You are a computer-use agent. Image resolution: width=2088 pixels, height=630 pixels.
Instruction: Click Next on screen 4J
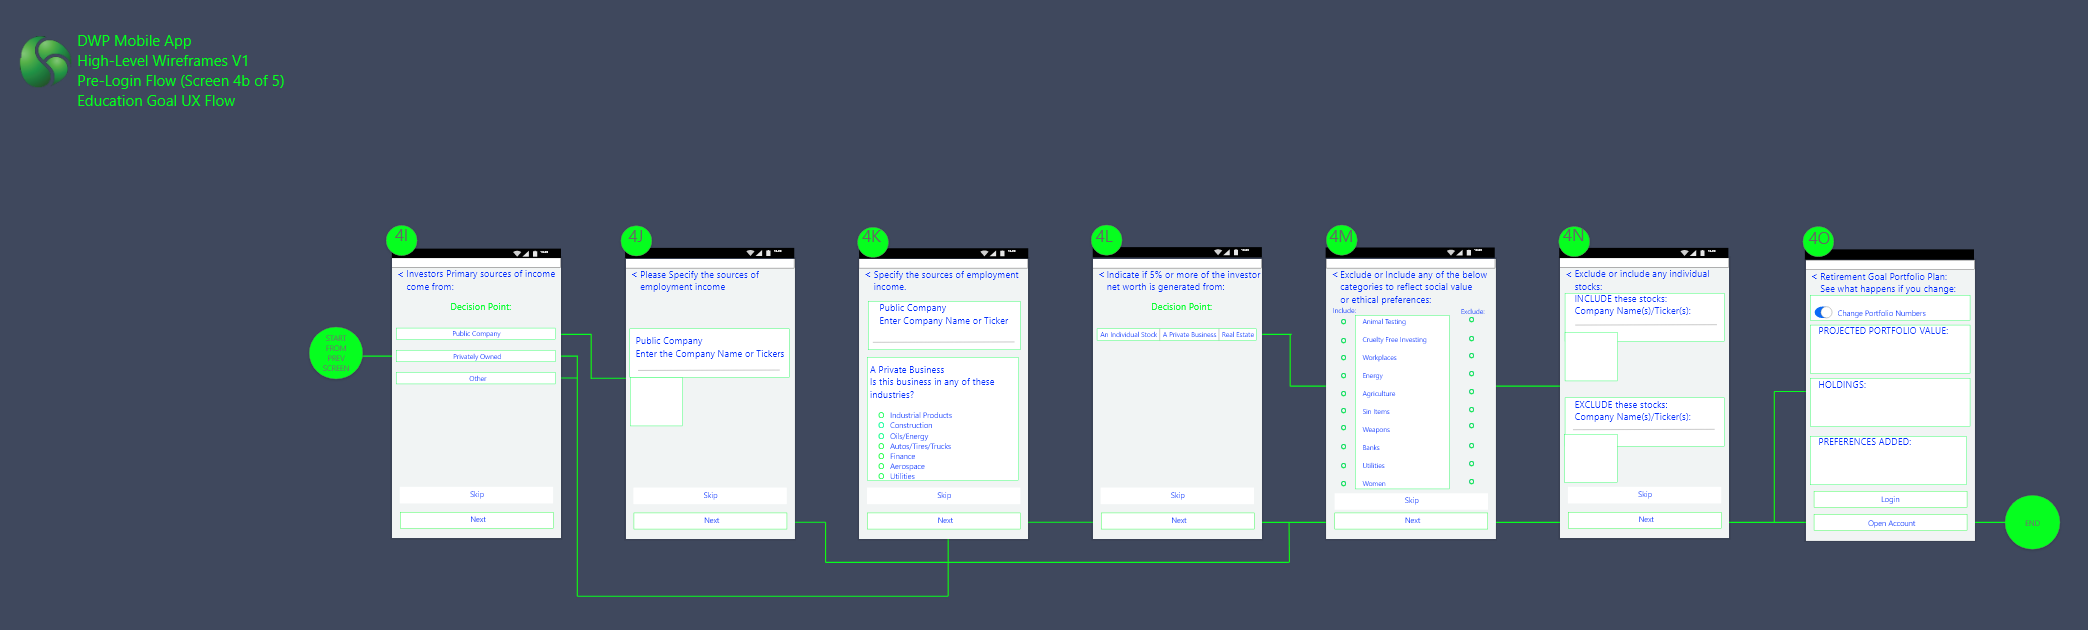[x=710, y=521]
